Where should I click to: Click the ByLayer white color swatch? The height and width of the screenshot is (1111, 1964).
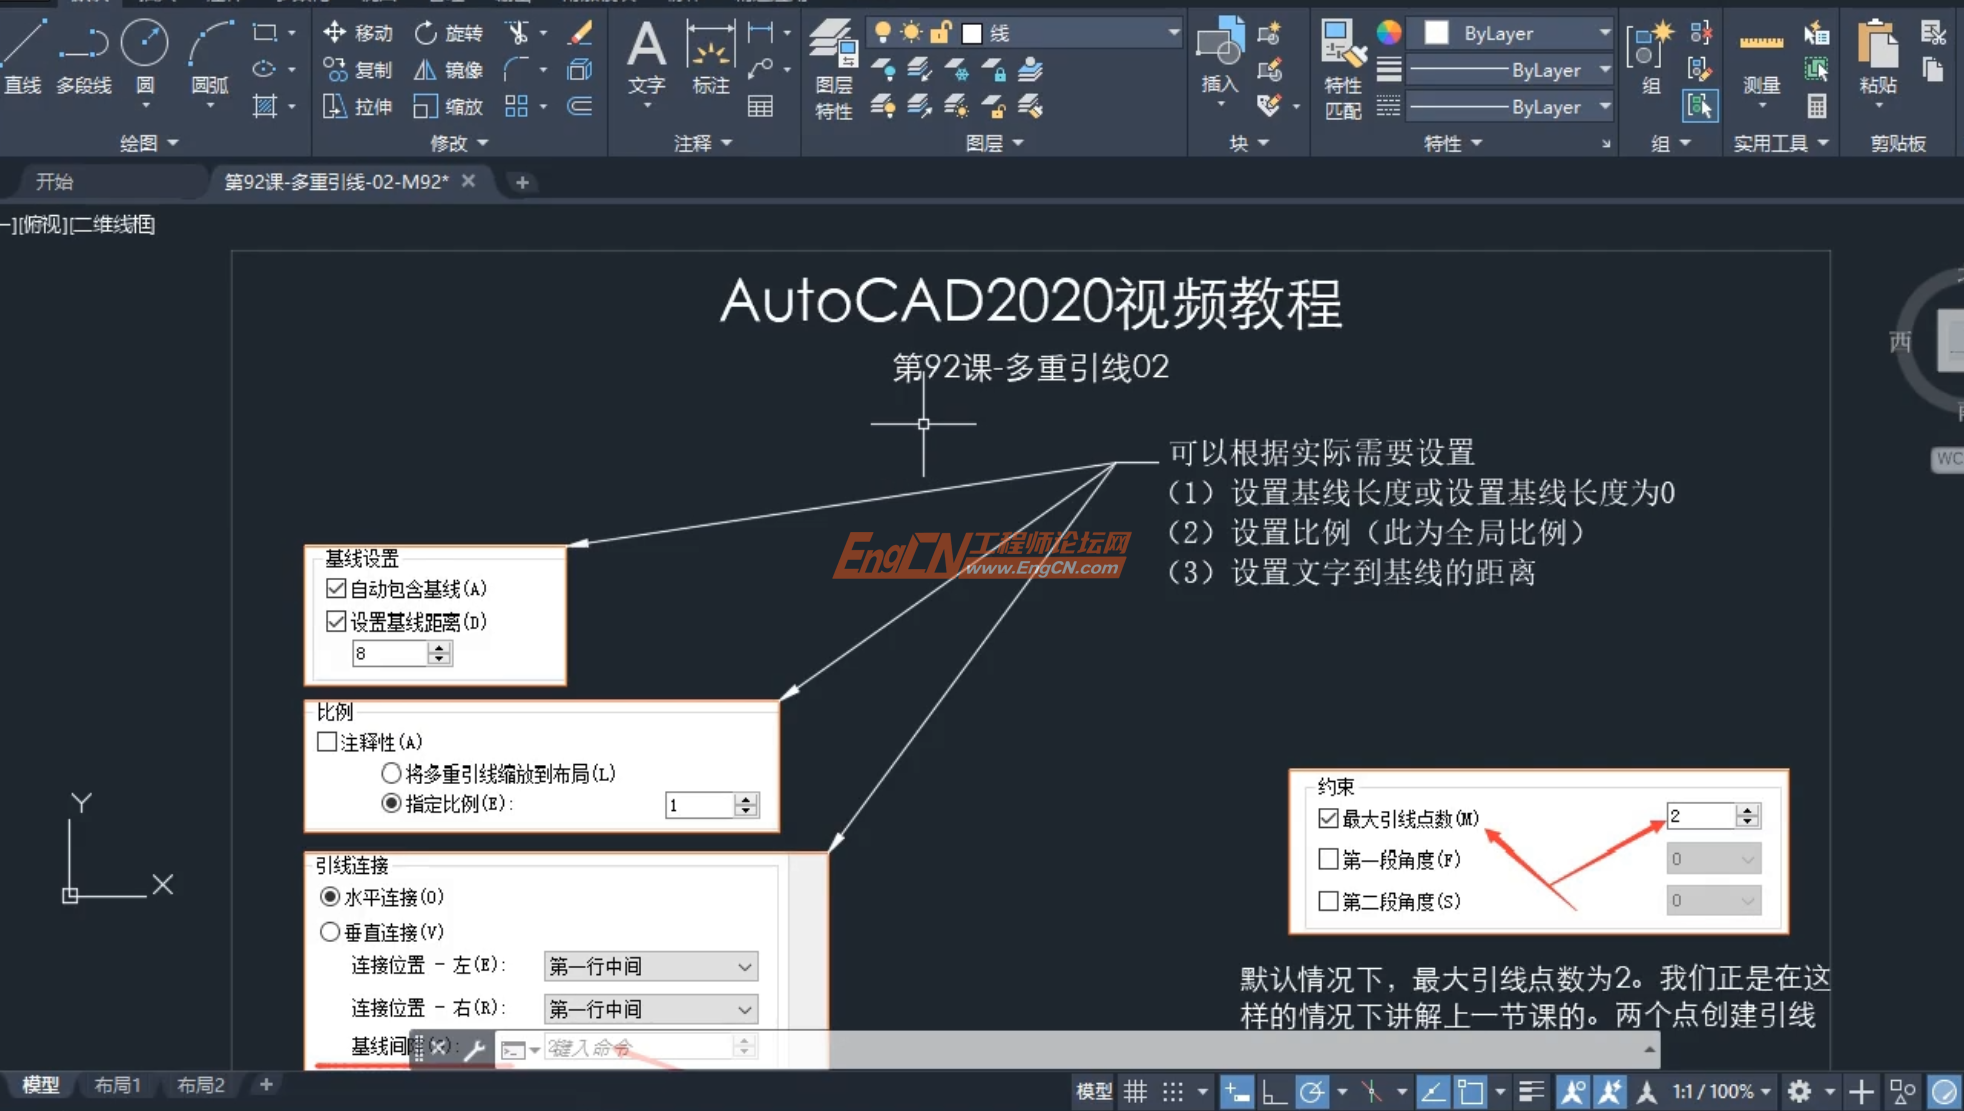(1437, 32)
